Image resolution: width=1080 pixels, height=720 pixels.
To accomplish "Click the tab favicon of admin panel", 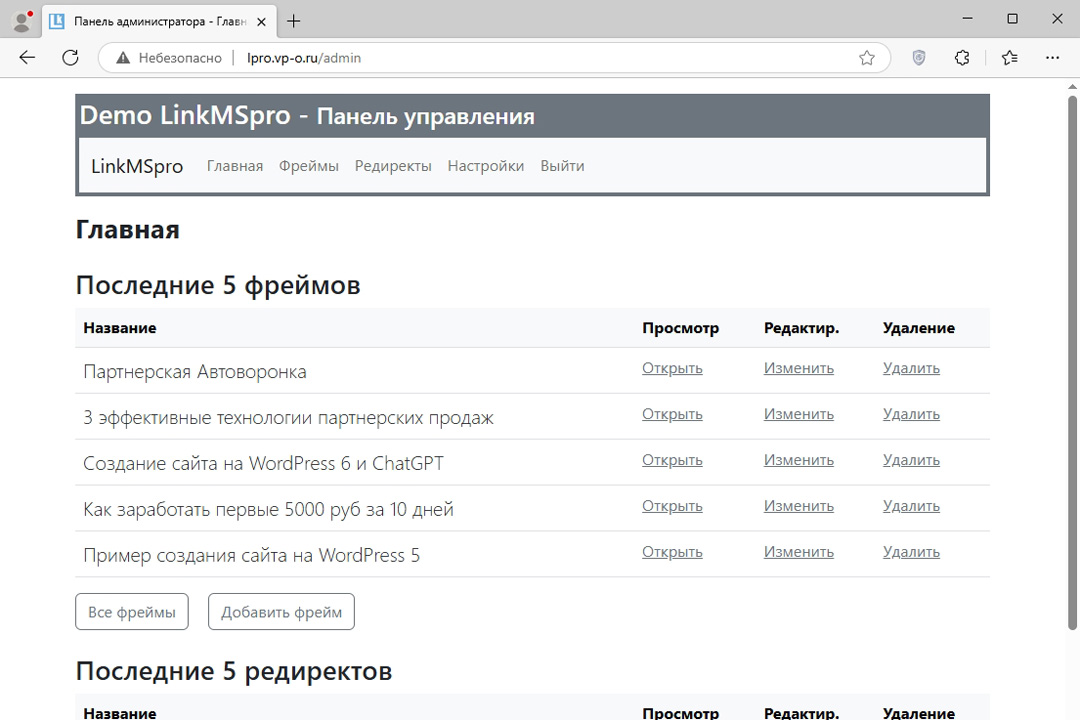I will pyautogui.click(x=57, y=21).
